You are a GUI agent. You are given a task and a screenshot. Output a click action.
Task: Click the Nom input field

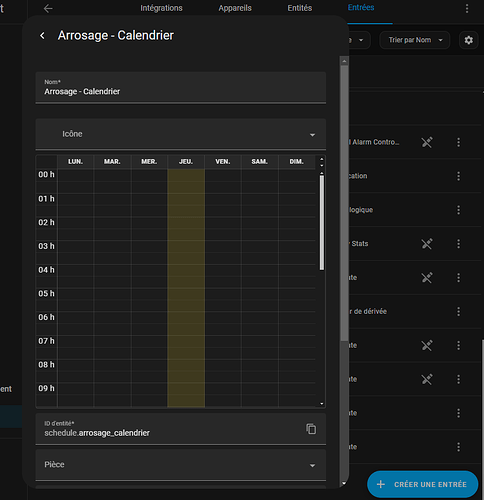pos(181,87)
